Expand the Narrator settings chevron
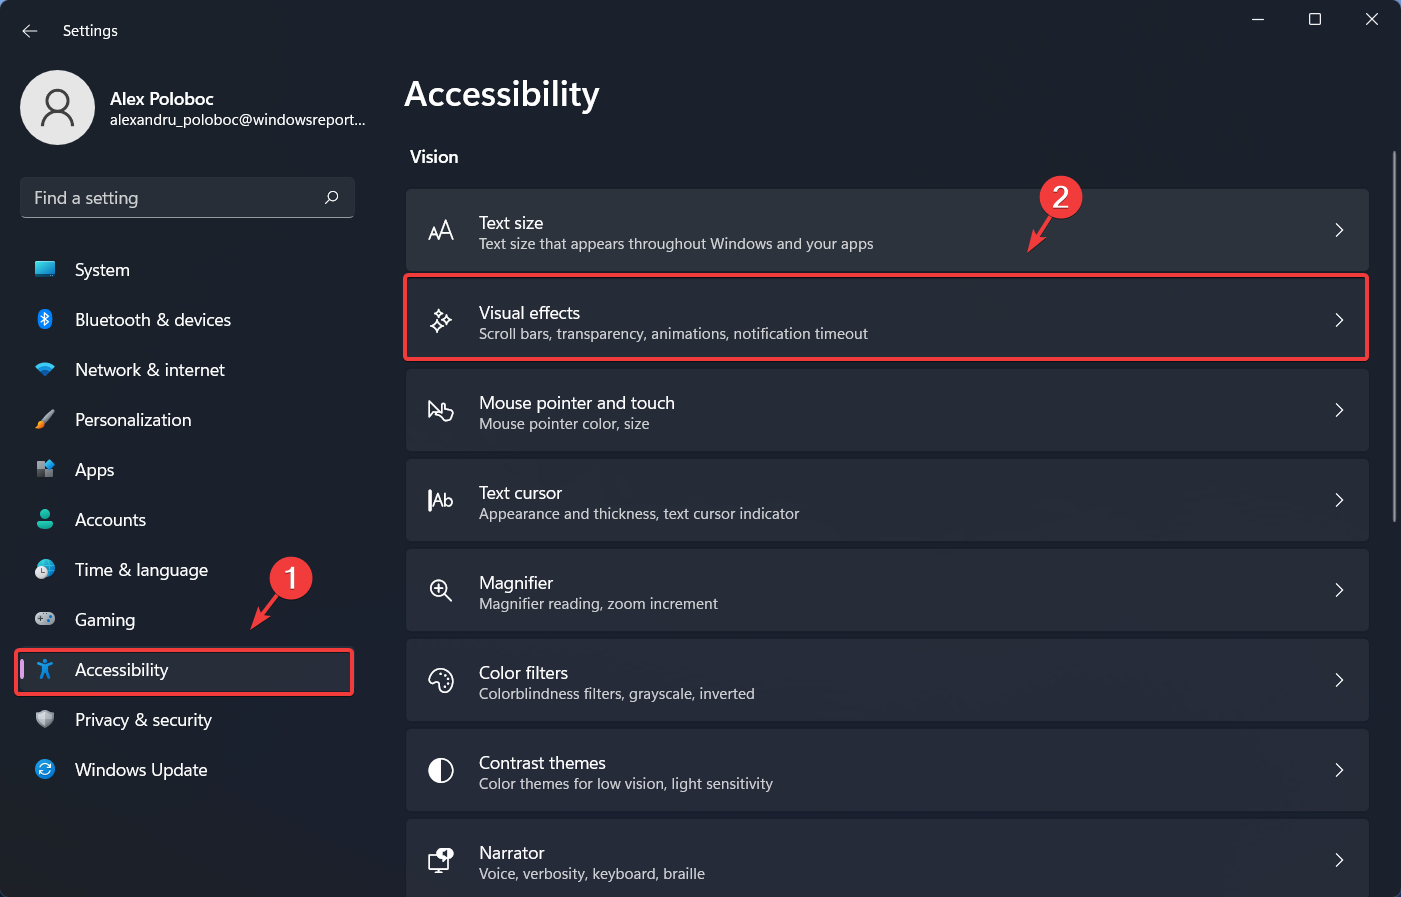The width and height of the screenshot is (1401, 897). click(x=1339, y=860)
